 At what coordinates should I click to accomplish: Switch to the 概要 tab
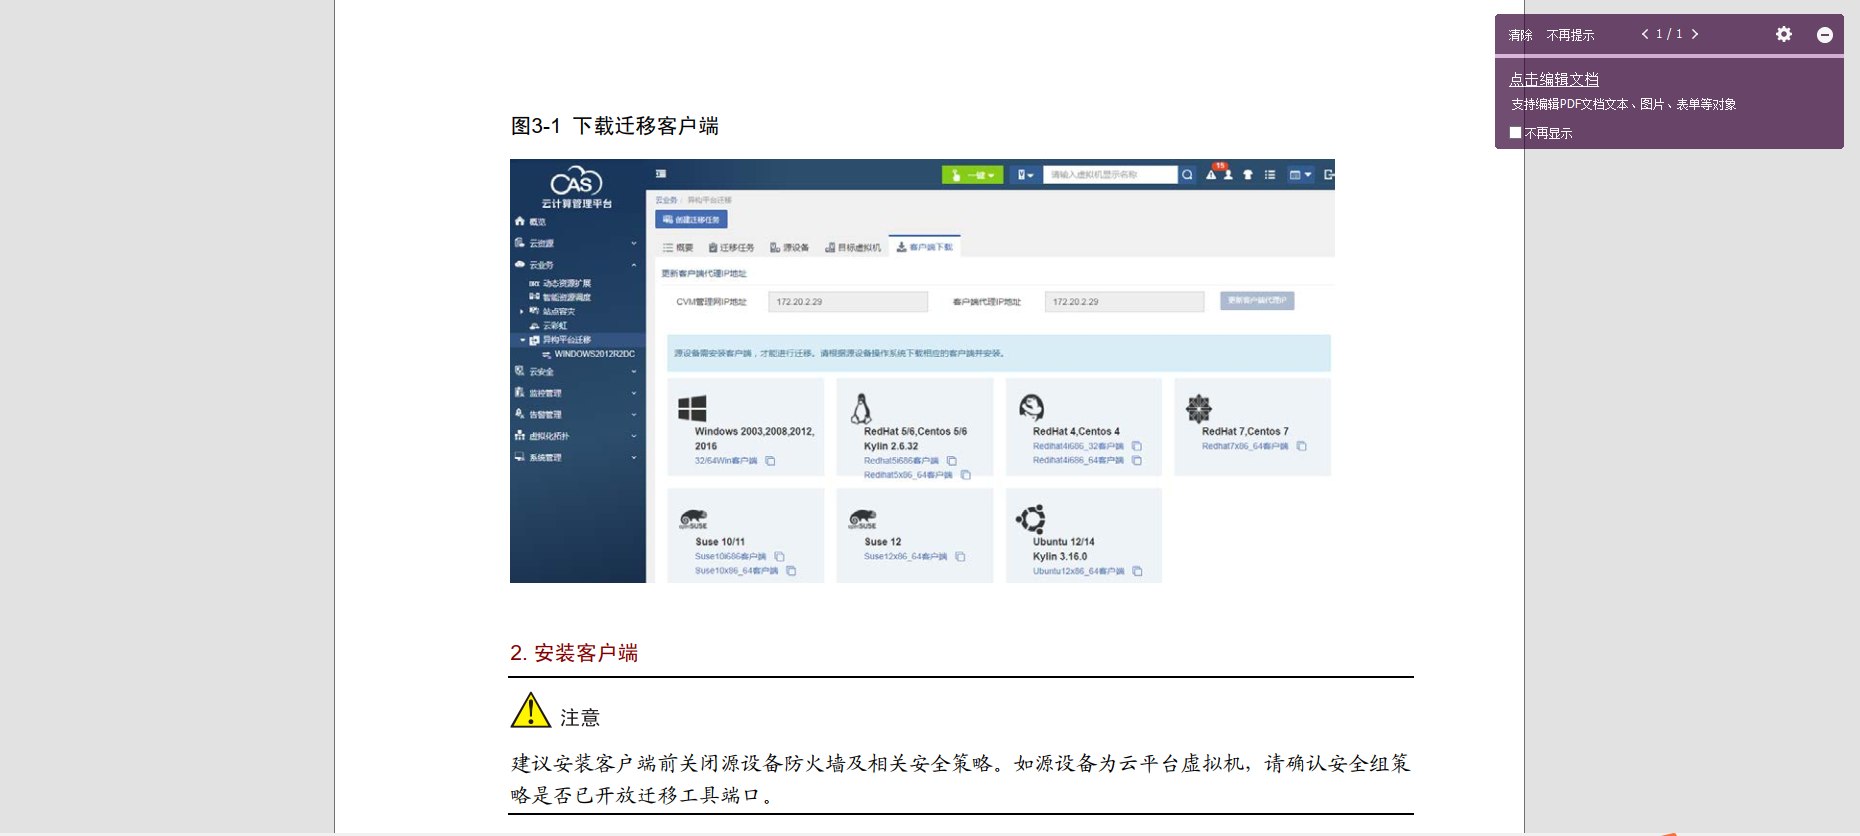pyautogui.click(x=678, y=248)
